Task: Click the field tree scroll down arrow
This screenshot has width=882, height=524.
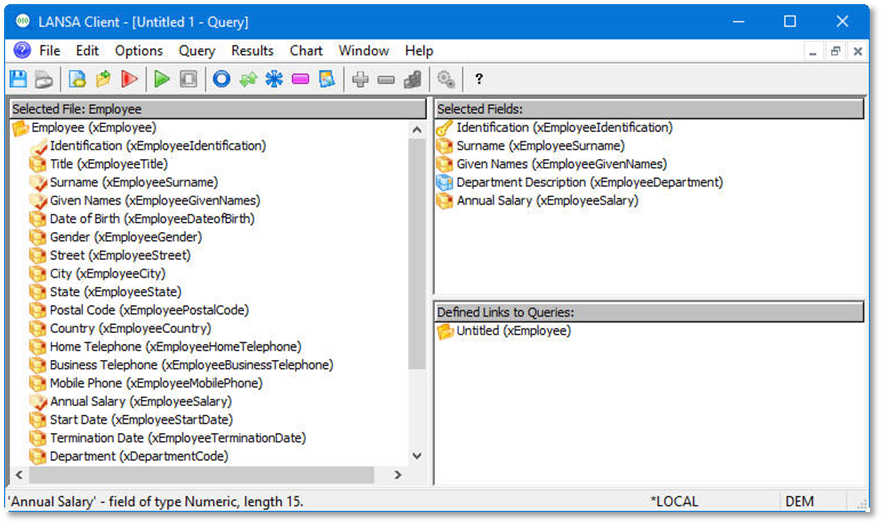Action: tap(417, 456)
